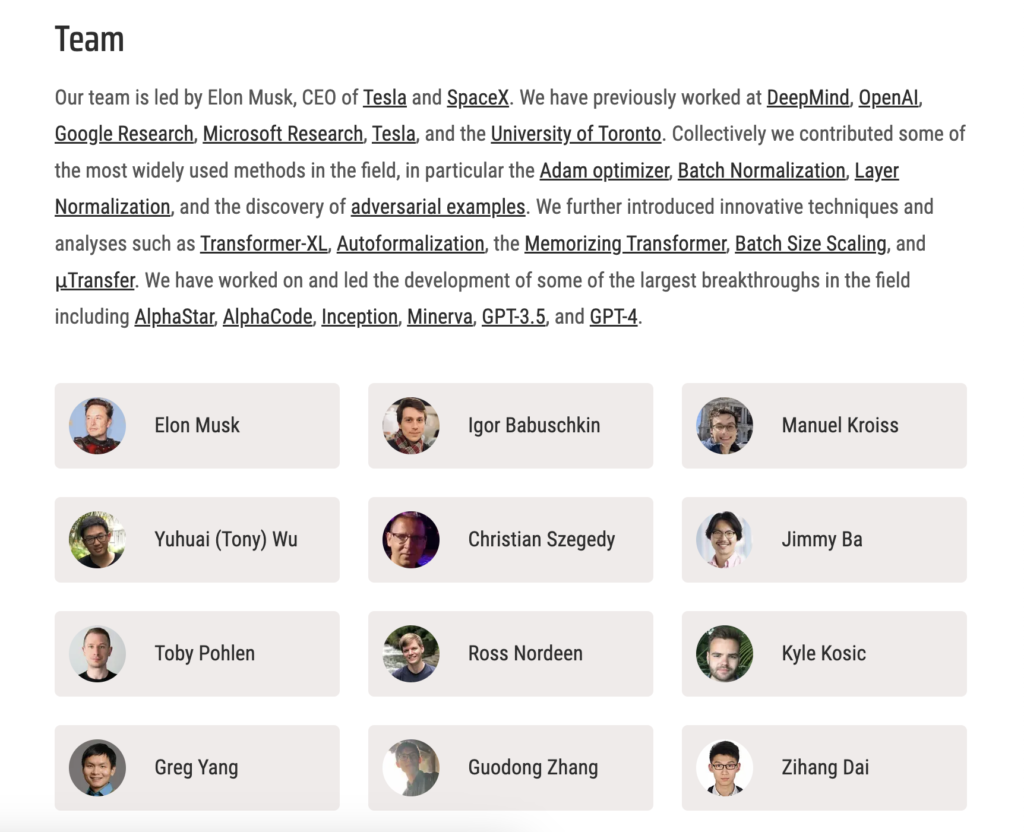The width and height of the screenshot is (1024, 832).
Task: Open the Adam optimizer link
Action: click(x=604, y=171)
